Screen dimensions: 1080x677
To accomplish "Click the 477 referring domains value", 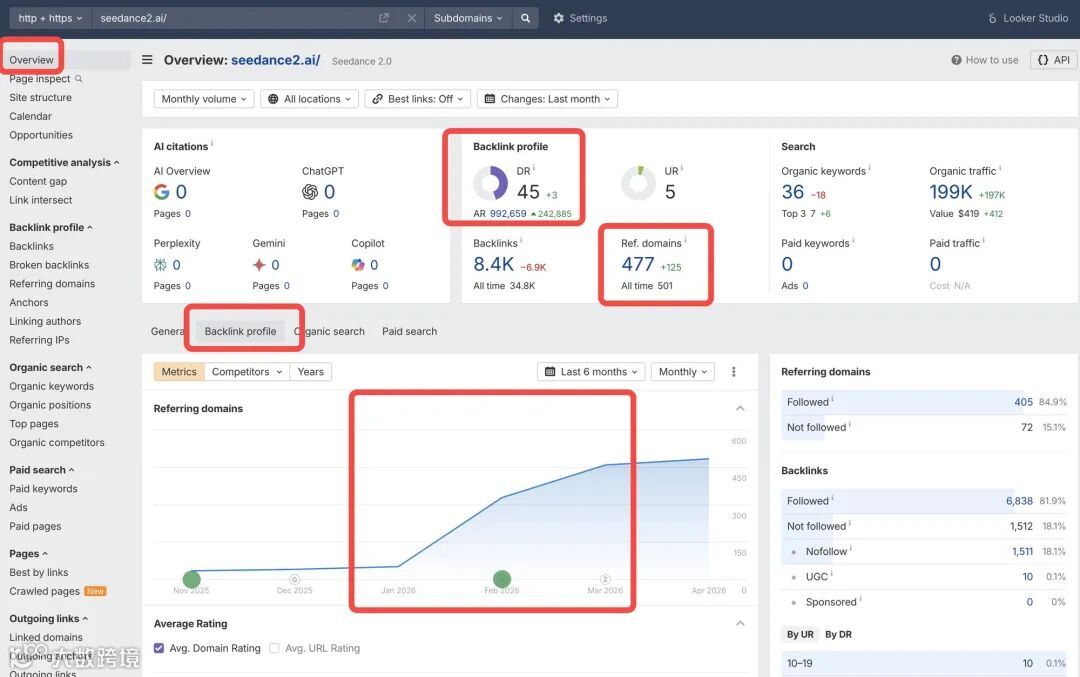I will tap(638, 264).
